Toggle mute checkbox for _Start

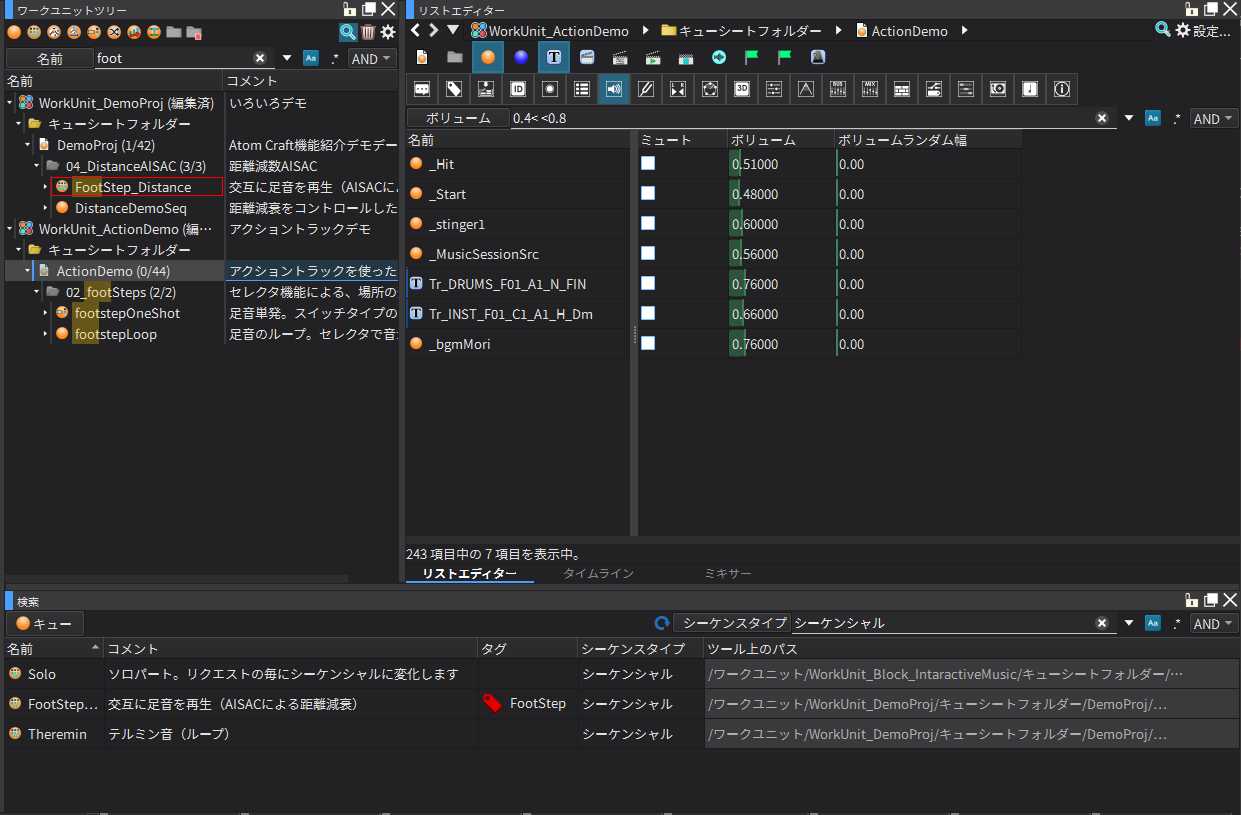coord(648,193)
